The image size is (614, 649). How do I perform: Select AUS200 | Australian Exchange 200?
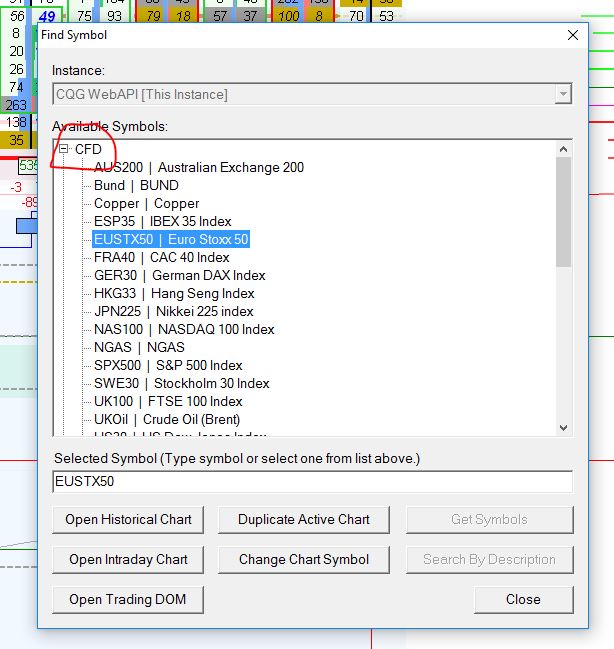click(199, 167)
